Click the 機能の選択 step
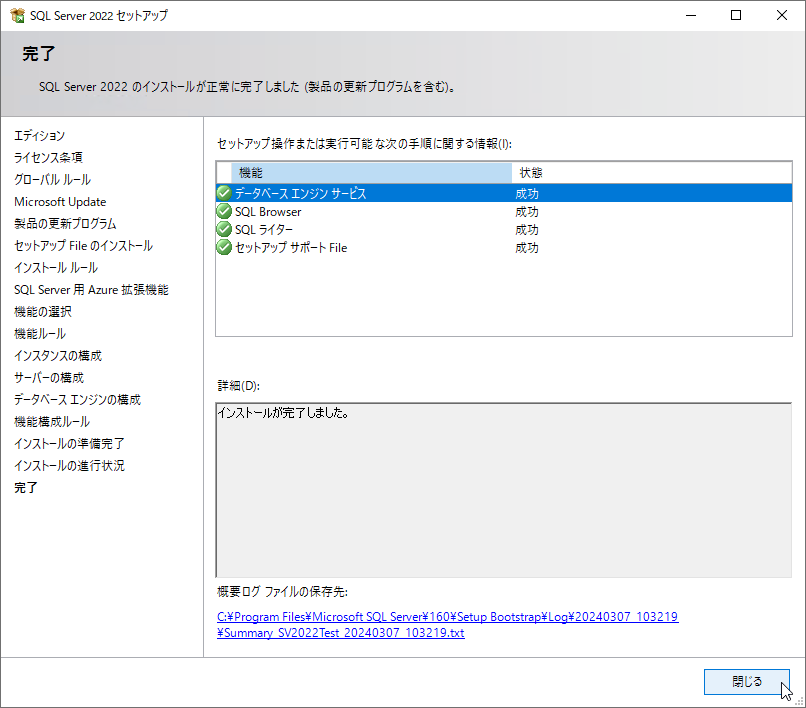The image size is (806, 708). pyautogui.click(x=43, y=312)
